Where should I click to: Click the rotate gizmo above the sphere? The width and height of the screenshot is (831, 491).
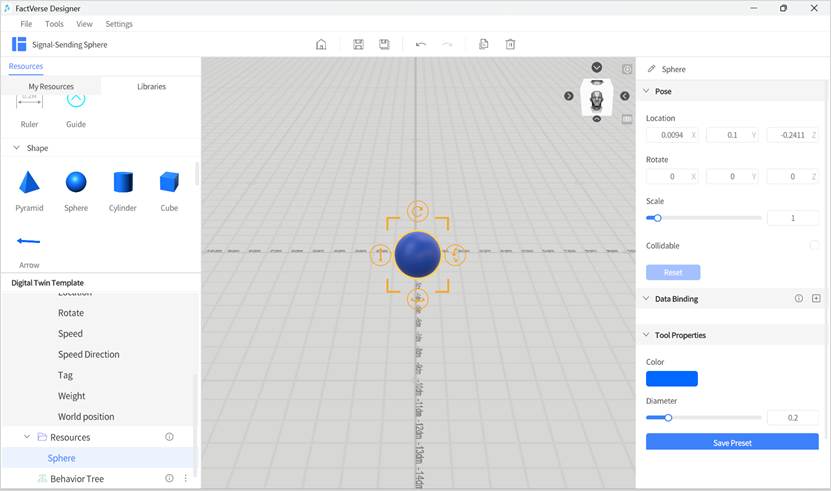(418, 211)
